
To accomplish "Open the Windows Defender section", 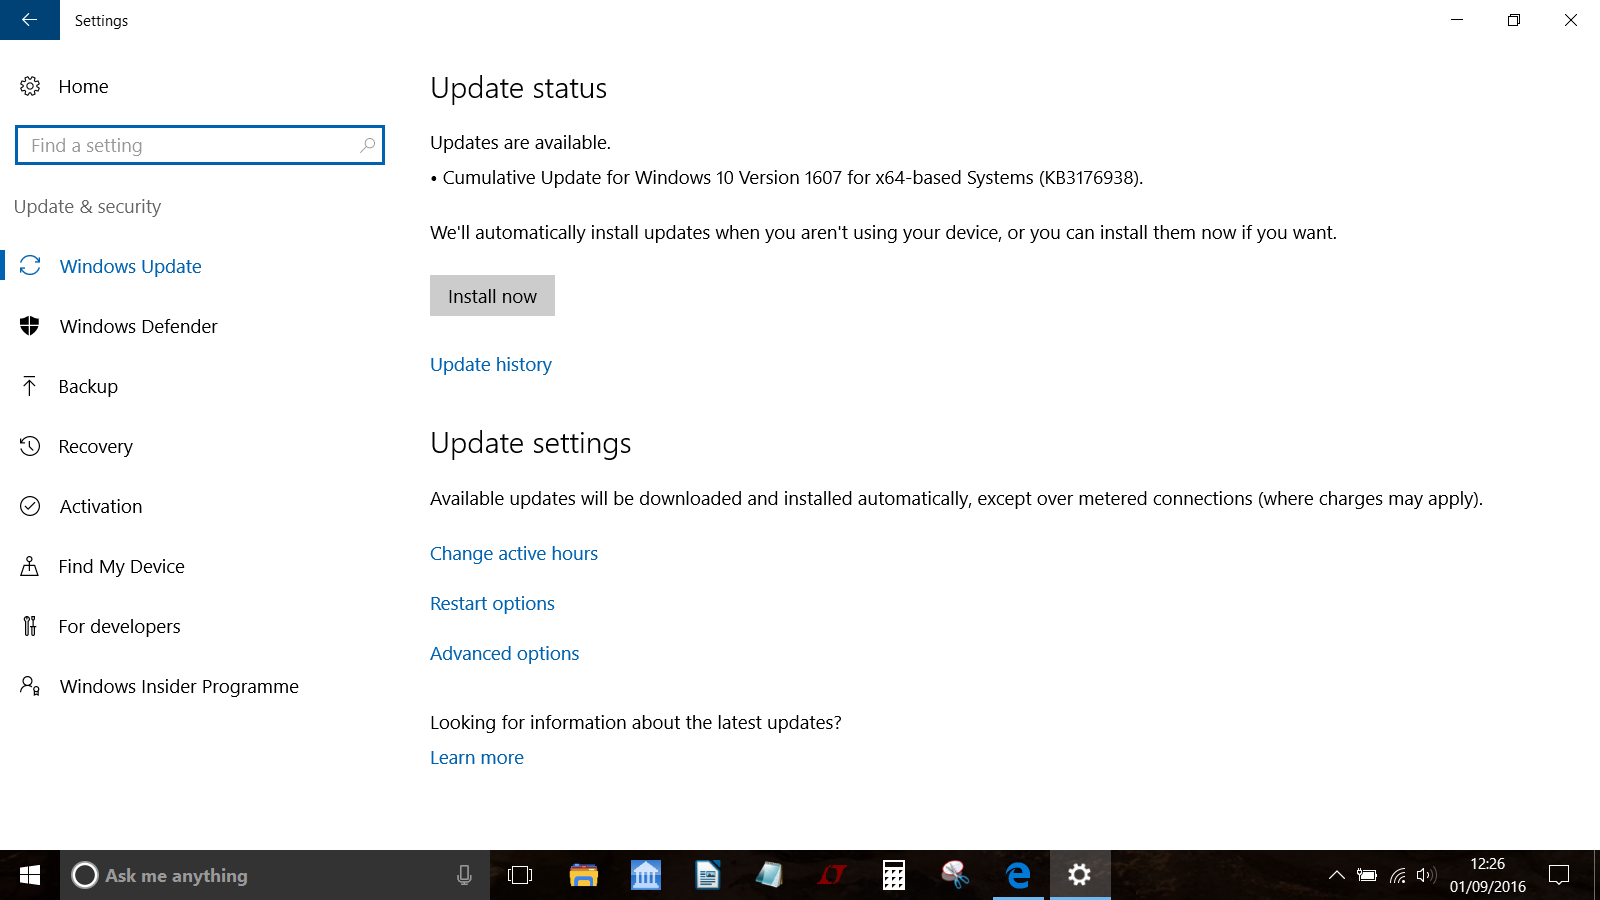I will pos(139,326).
